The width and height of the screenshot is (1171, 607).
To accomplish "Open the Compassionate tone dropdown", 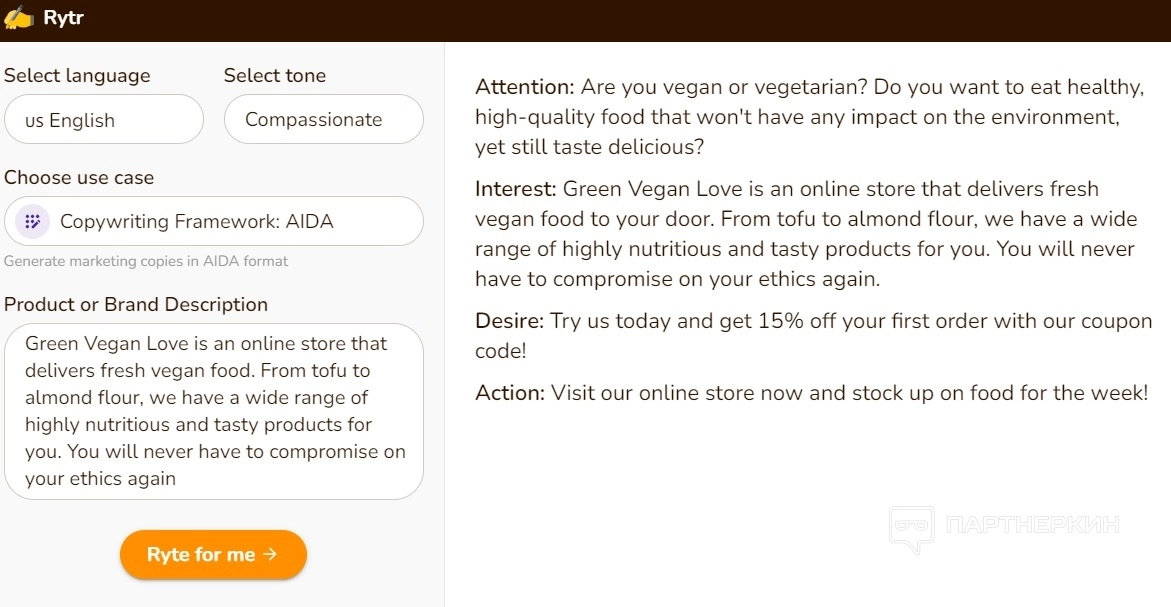I will point(323,120).
